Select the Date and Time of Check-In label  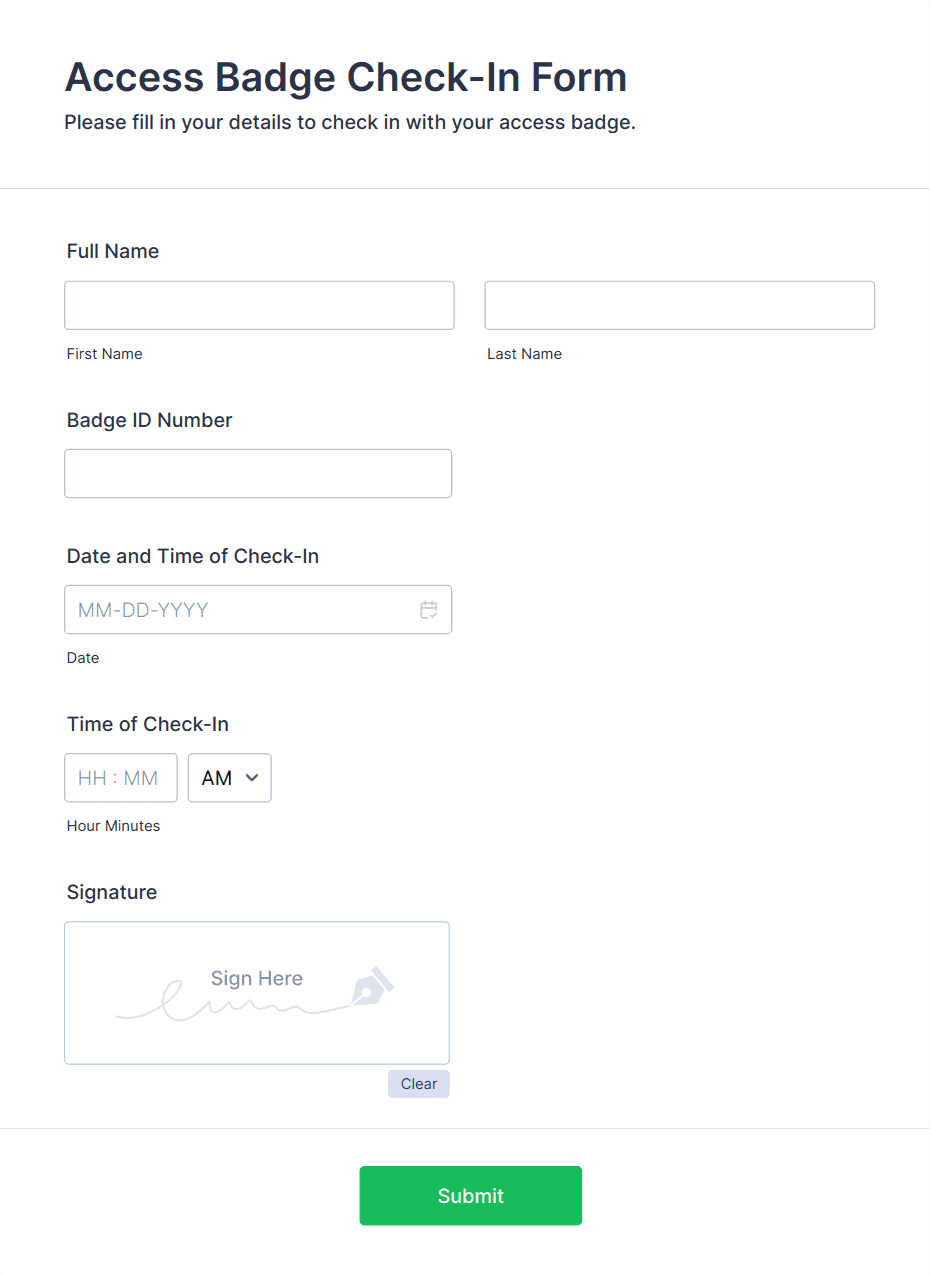(x=193, y=556)
